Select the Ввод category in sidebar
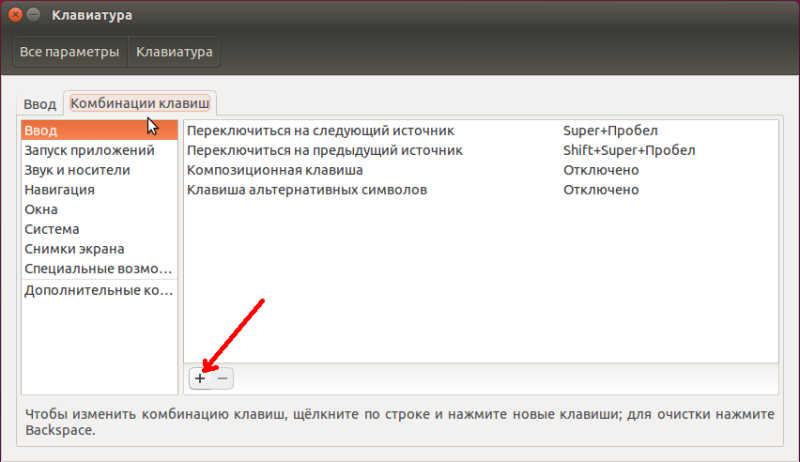 (99, 131)
